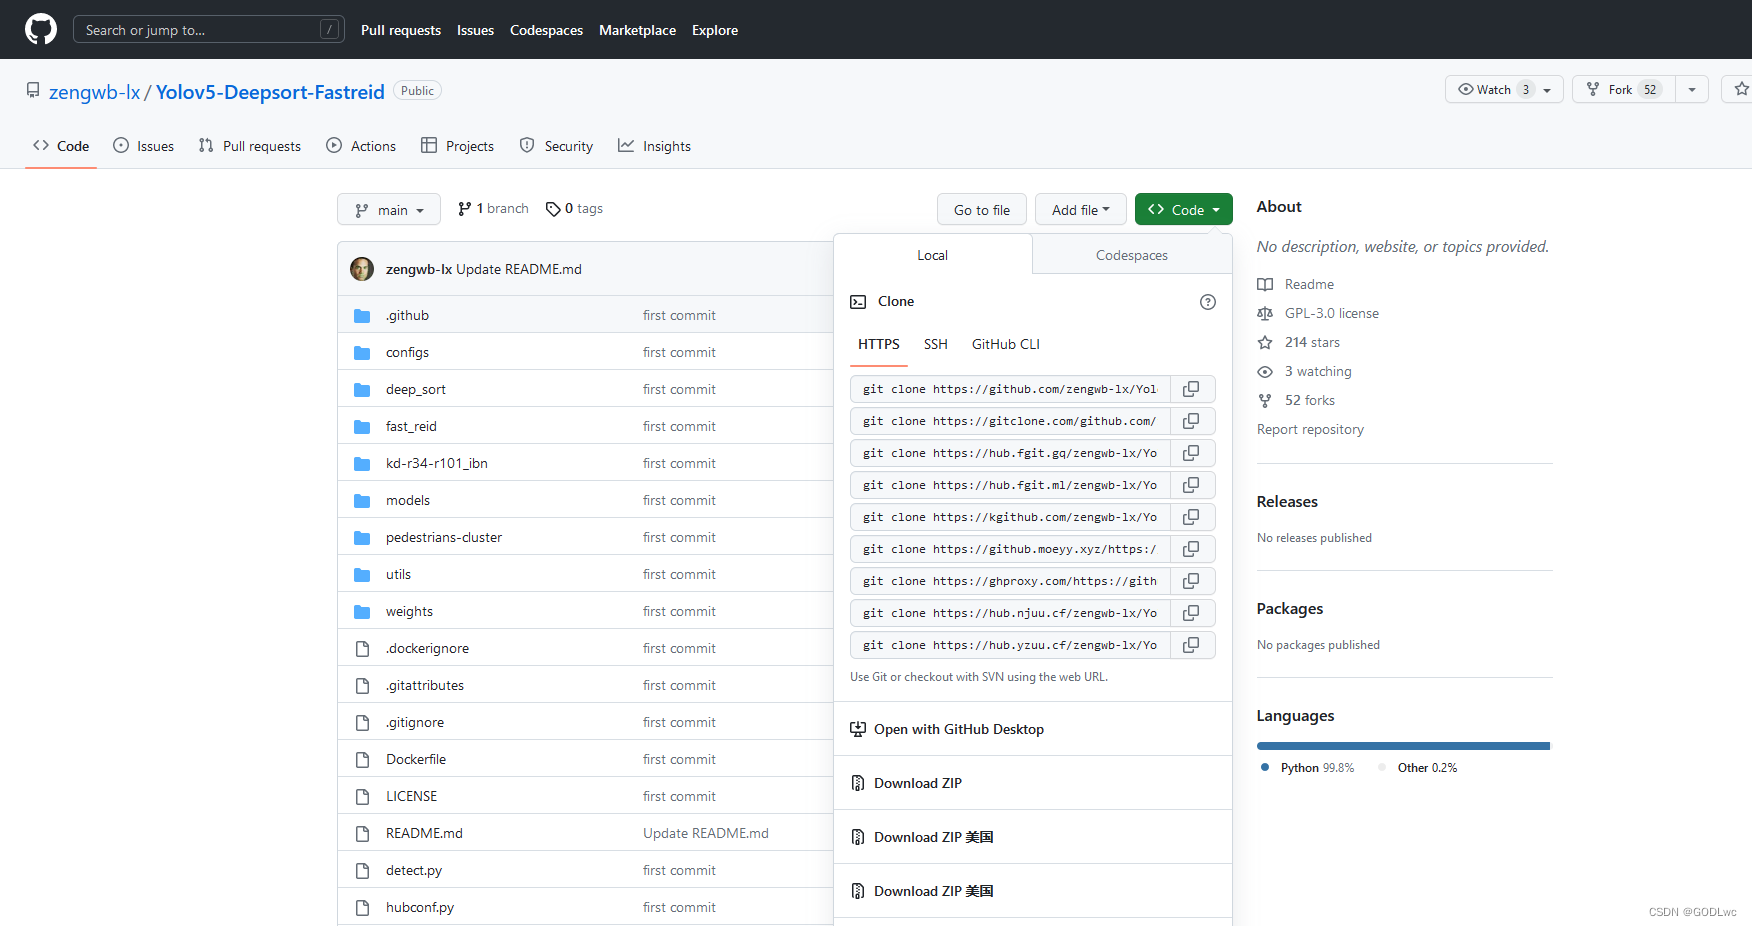Open the Yolov5-Deepsort-Fastreid repository link
The height and width of the screenshot is (926, 1752).
click(x=270, y=92)
